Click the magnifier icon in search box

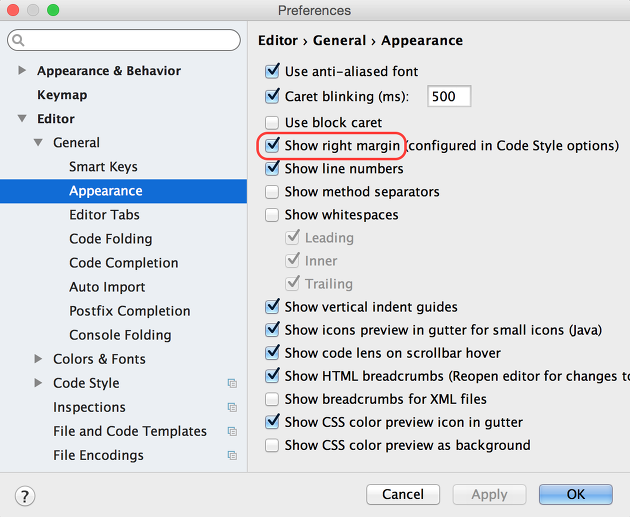(18, 40)
